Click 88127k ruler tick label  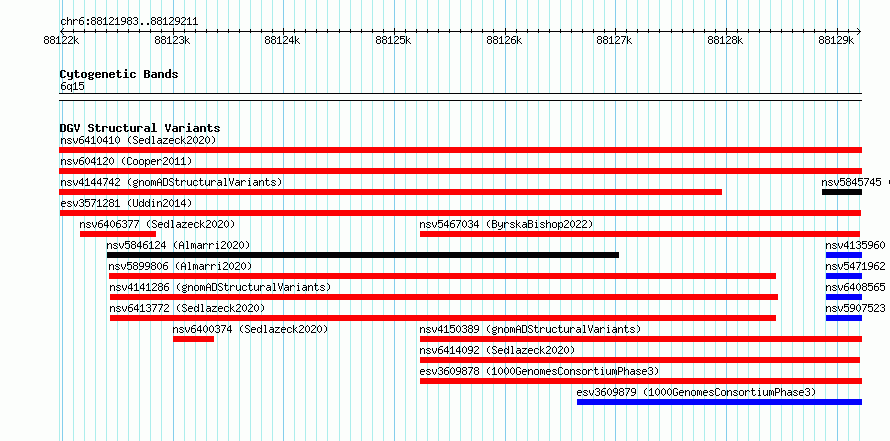click(615, 40)
